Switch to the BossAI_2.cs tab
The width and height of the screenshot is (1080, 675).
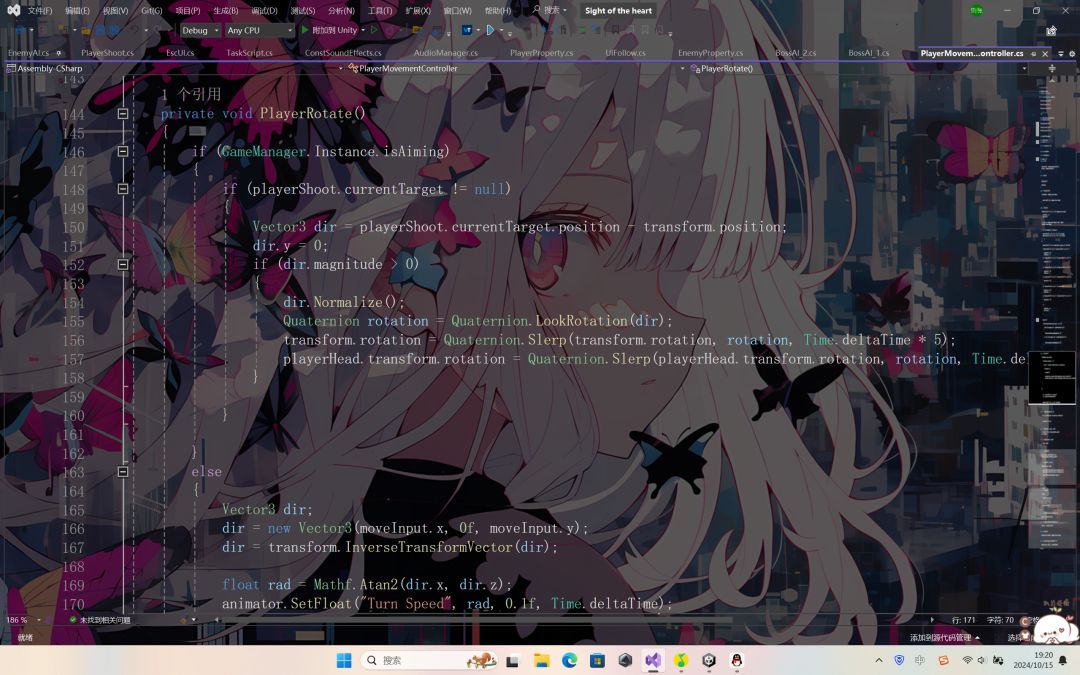click(x=796, y=52)
